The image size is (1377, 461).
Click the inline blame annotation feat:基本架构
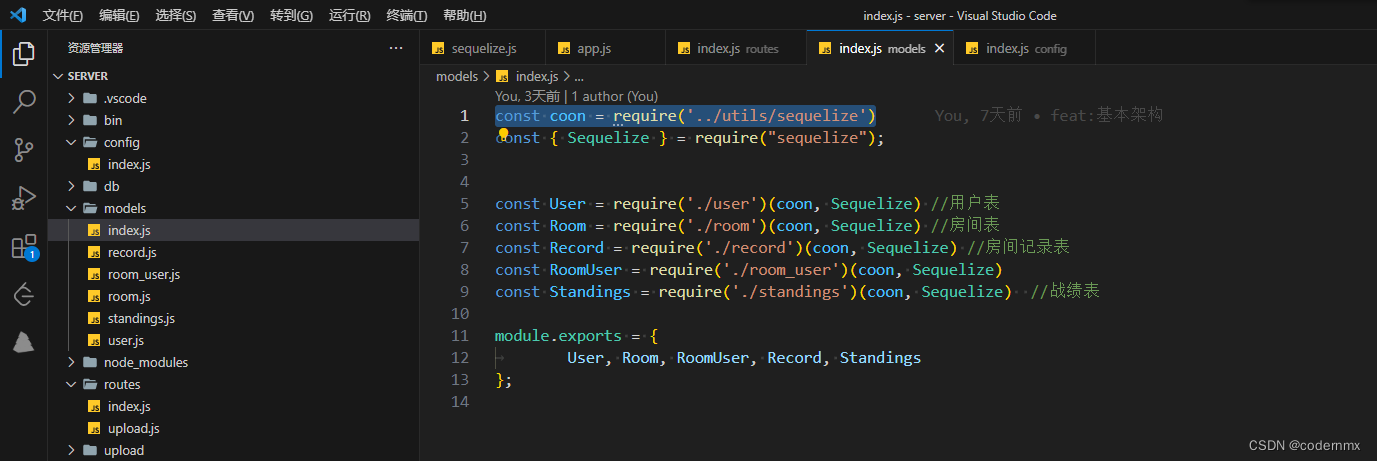coord(1049,116)
